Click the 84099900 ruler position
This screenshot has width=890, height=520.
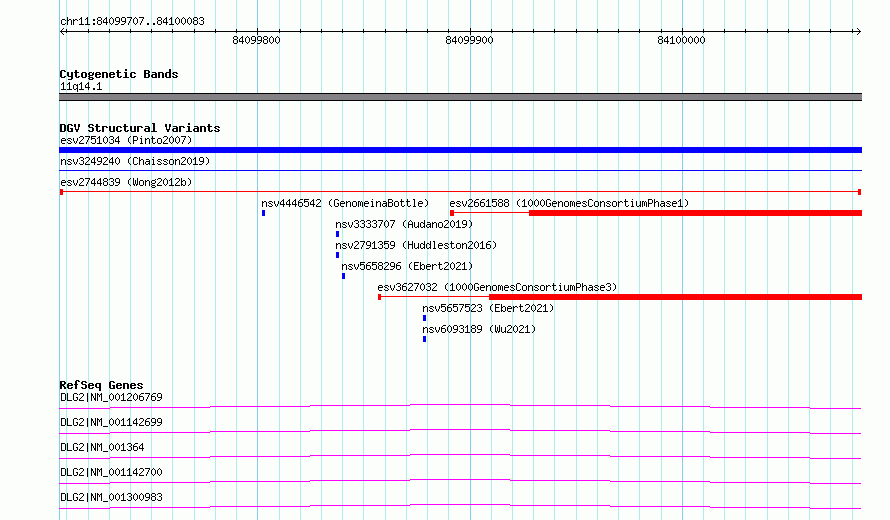pyautogui.click(x=469, y=40)
